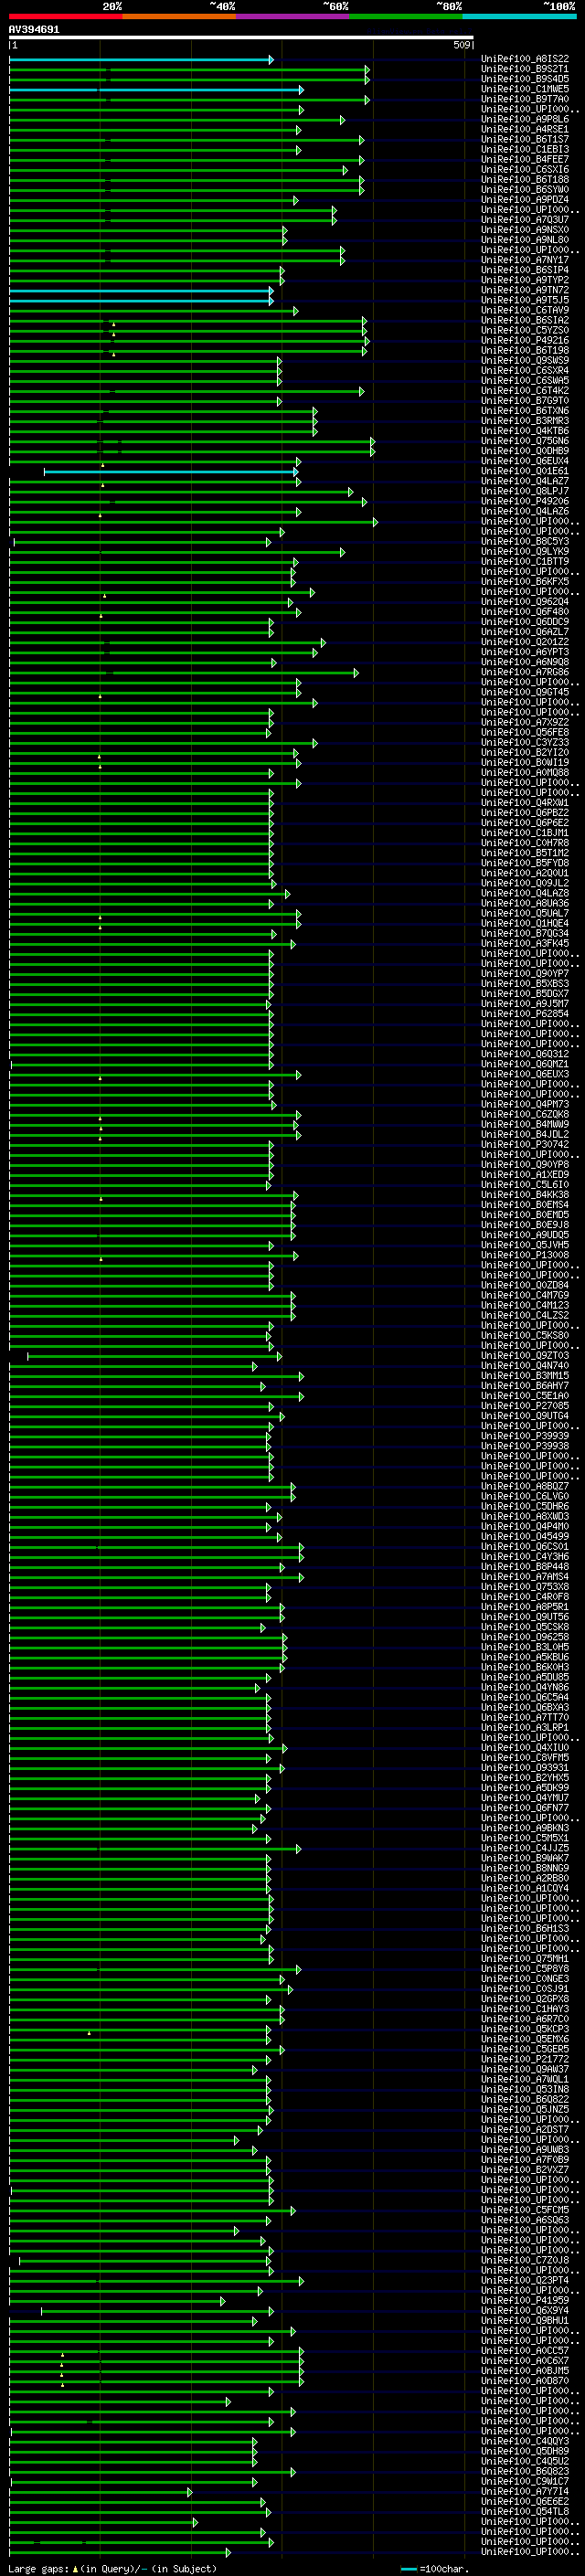Select subject UniRef100_P49216
The width and height of the screenshot is (585, 2576).
[x=525, y=340]
